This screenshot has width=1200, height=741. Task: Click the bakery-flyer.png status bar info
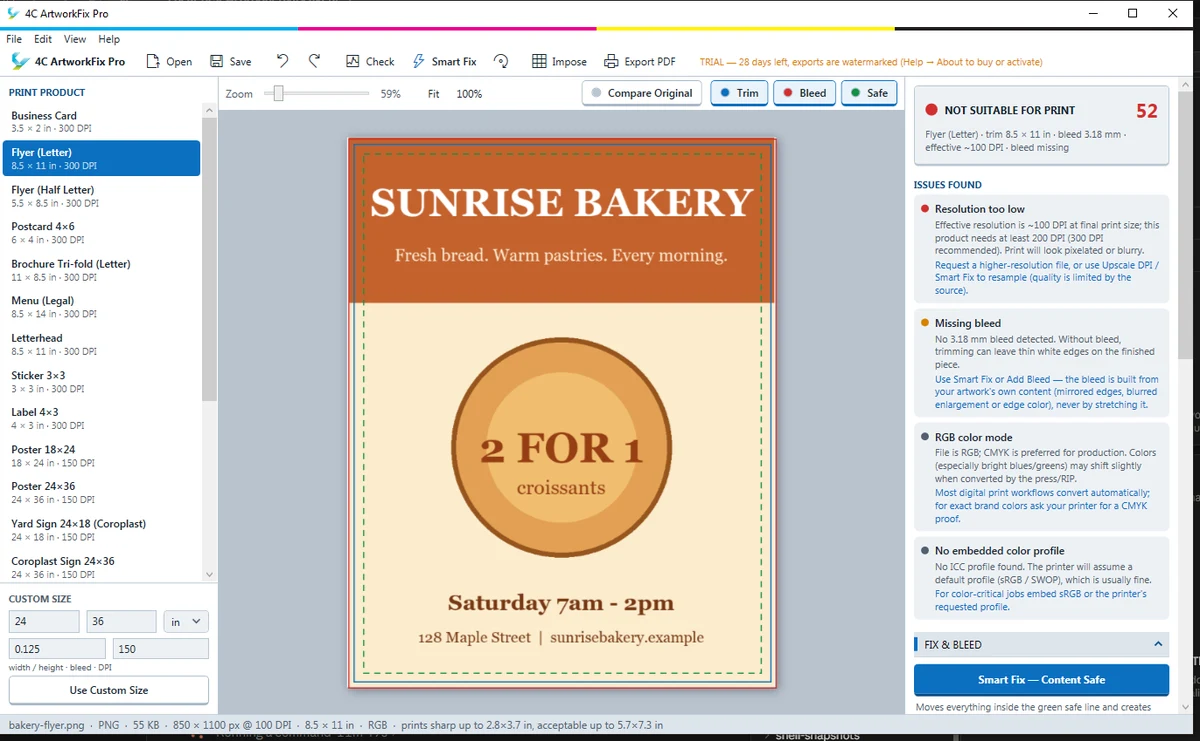click(335, 725)
